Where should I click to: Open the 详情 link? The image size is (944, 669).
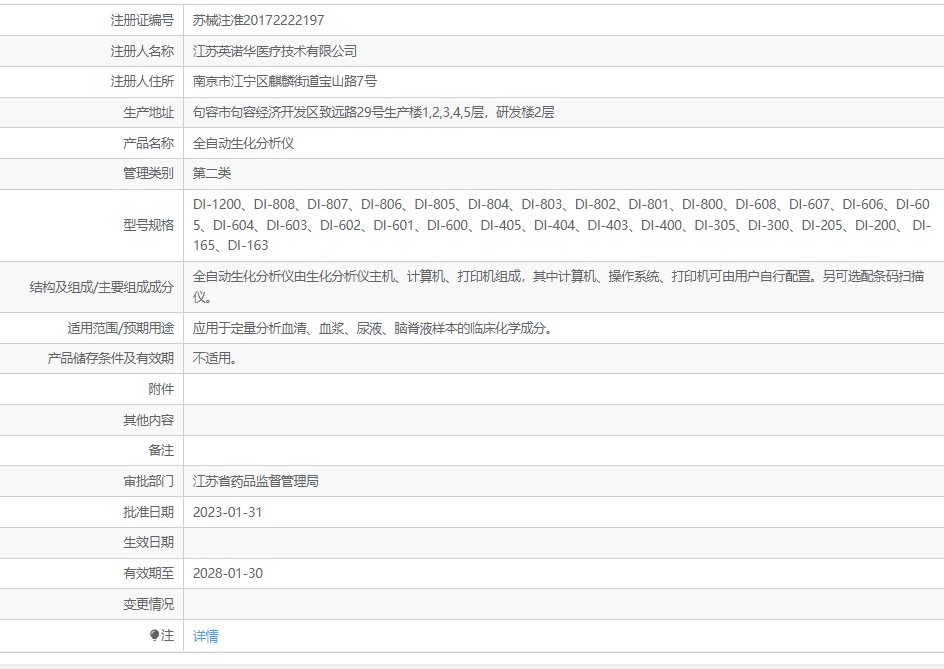click(205, 636)
